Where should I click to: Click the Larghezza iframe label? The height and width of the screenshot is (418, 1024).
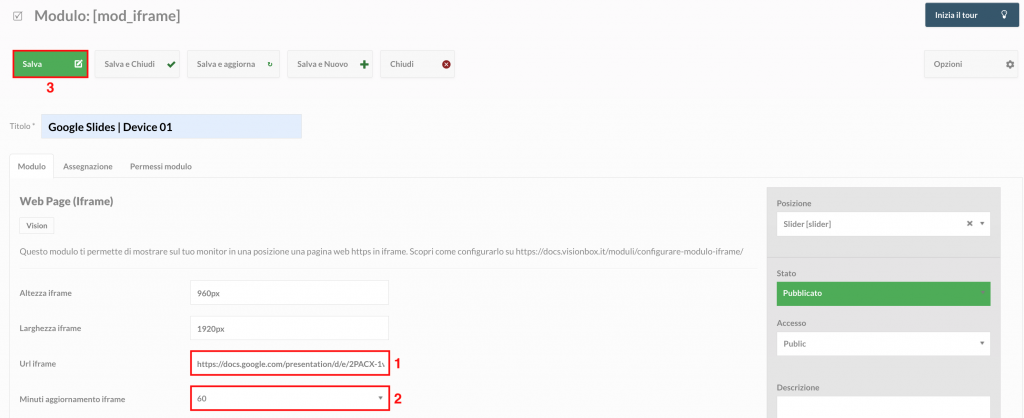click(x=49, y=328)
